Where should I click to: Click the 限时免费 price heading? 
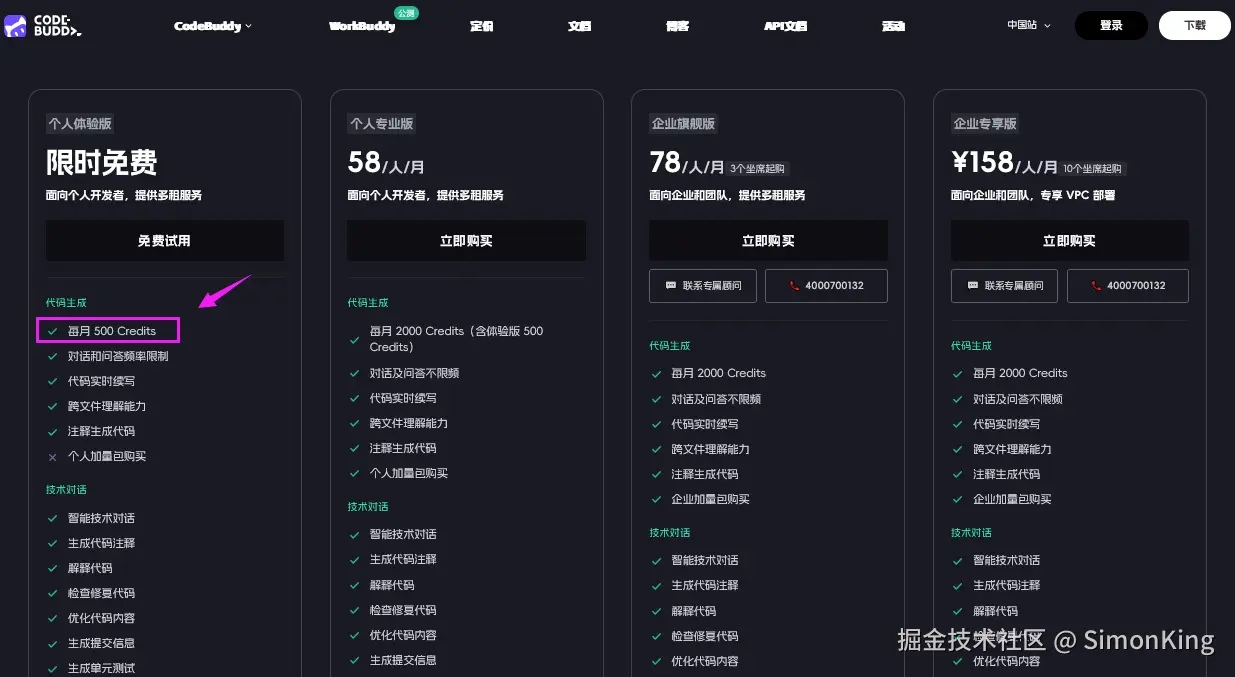click(102, 162)
